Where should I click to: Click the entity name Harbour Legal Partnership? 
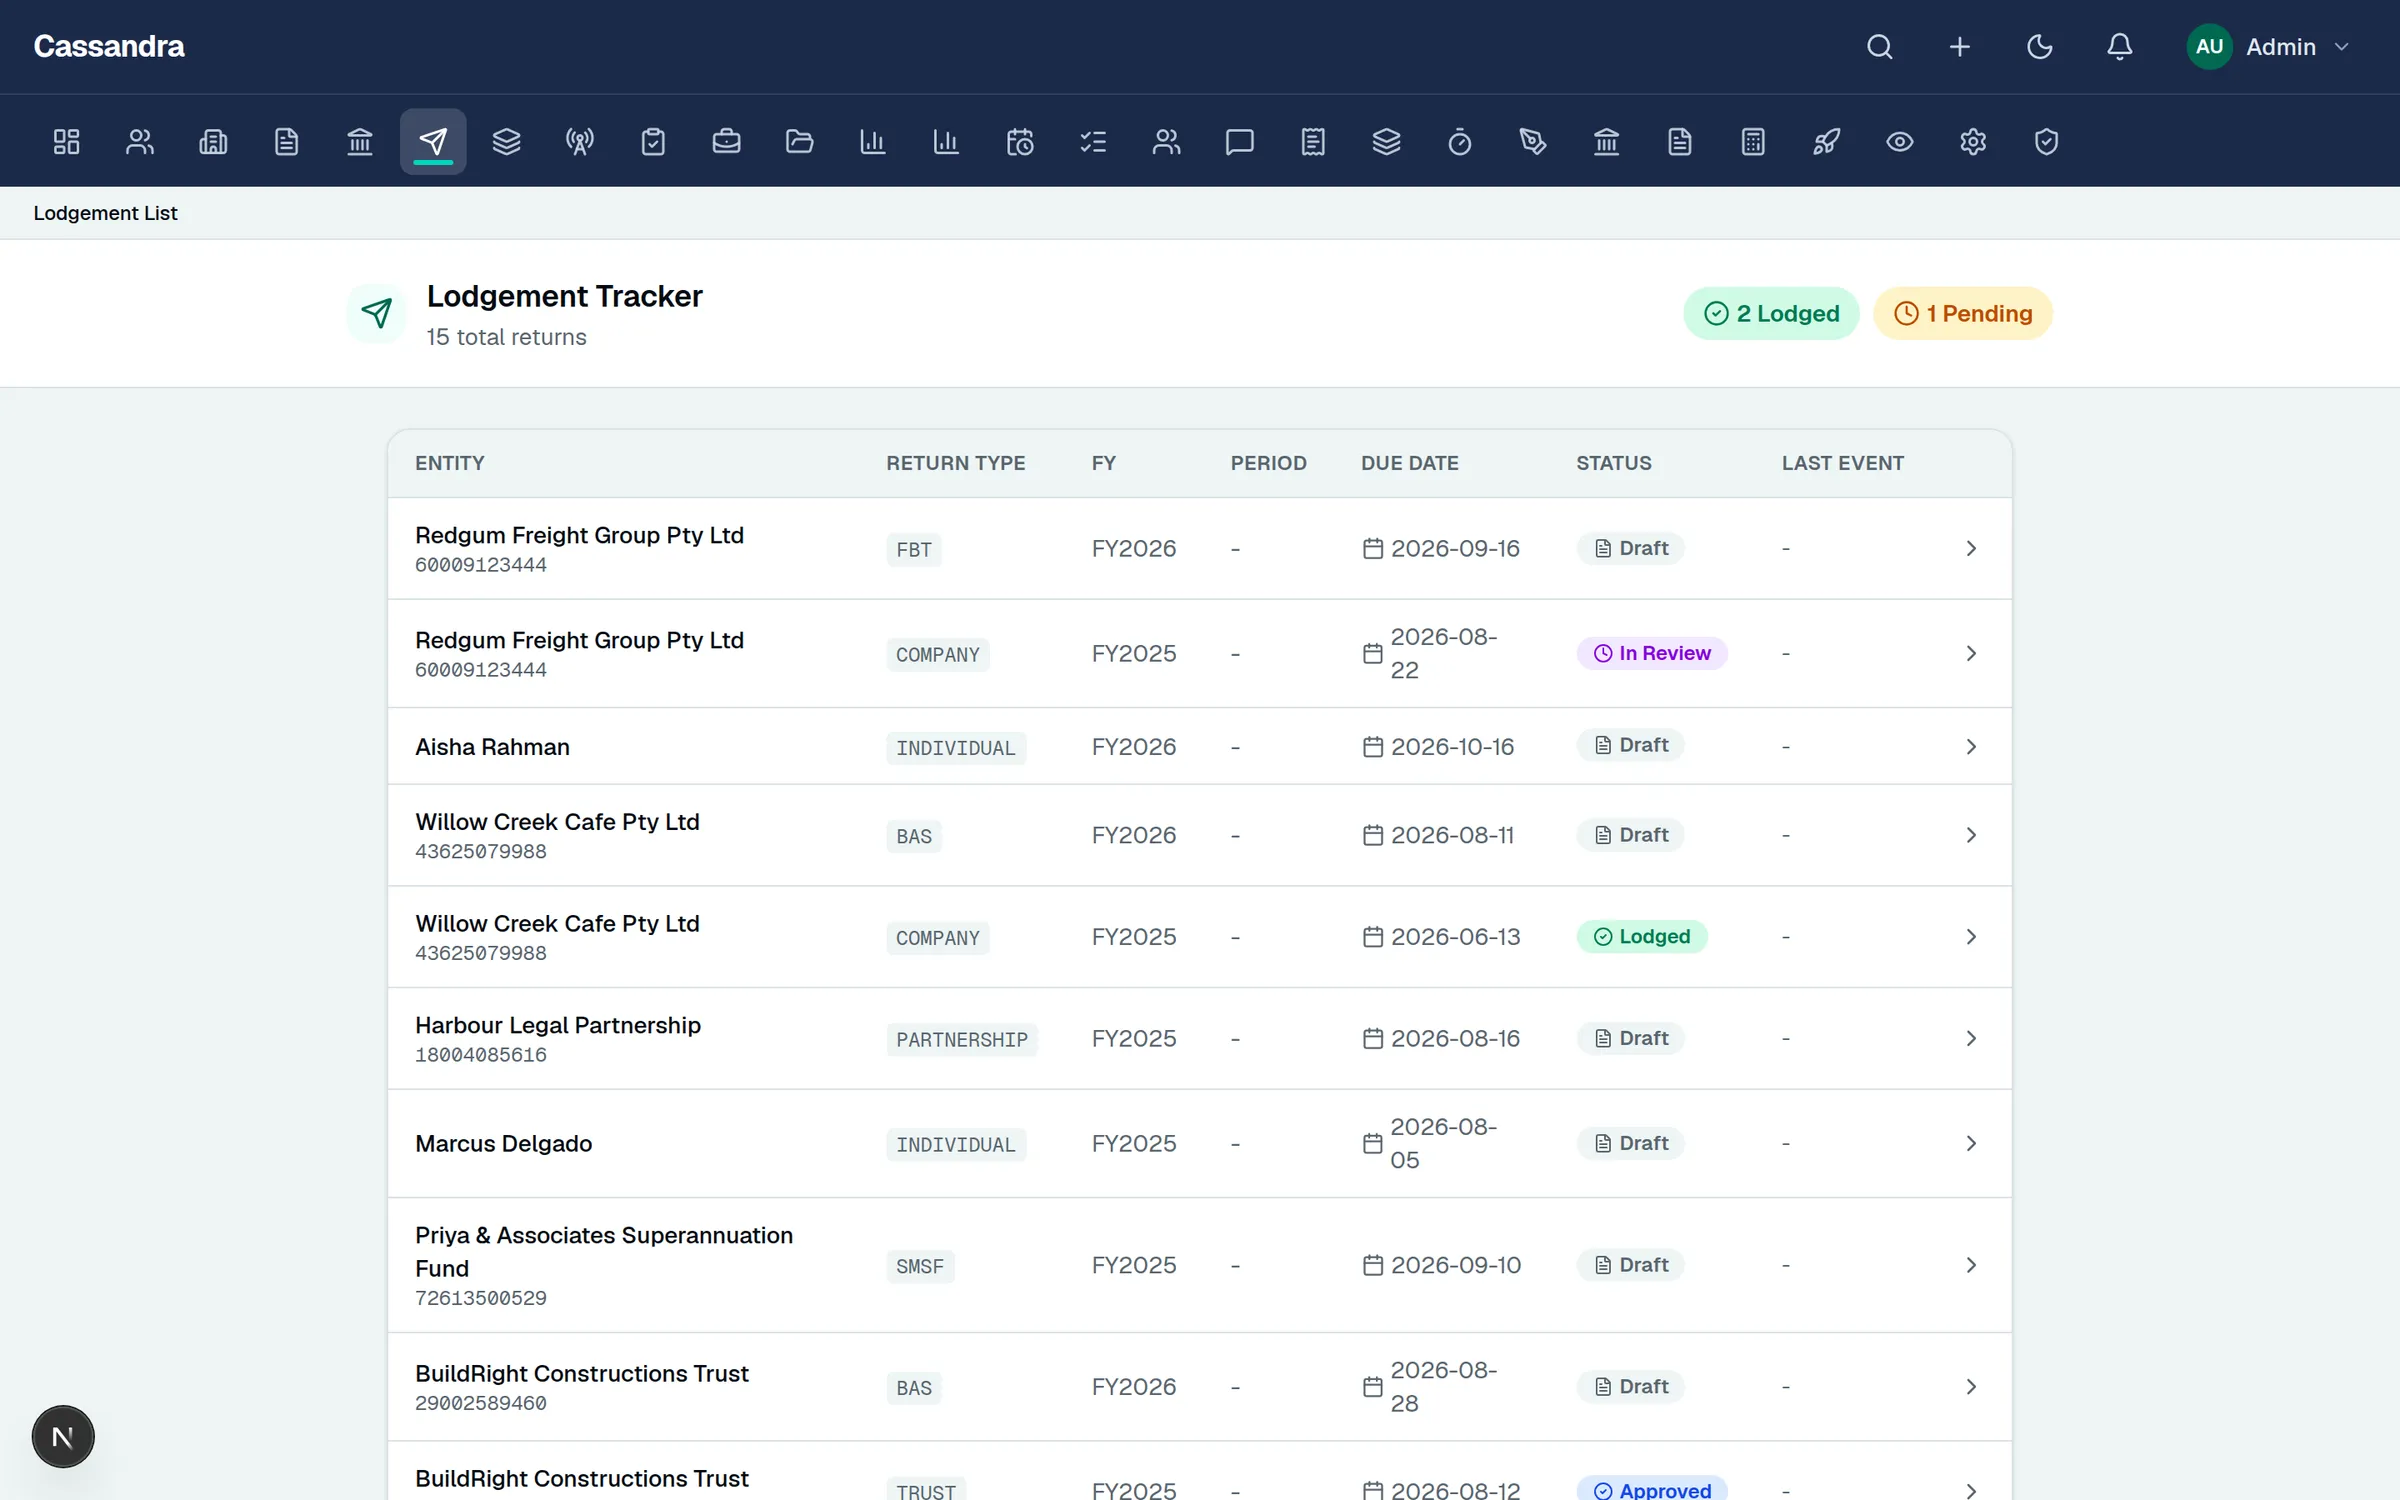click(558, 1025)
